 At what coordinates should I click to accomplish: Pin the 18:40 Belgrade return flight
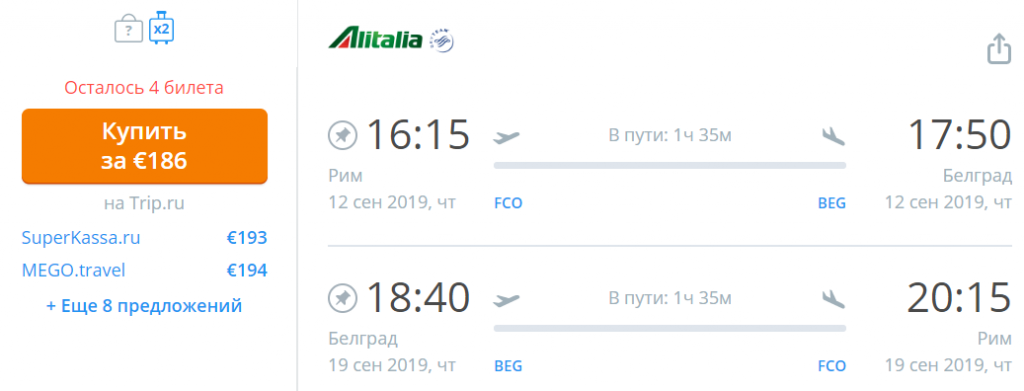[x=342, y=299]
